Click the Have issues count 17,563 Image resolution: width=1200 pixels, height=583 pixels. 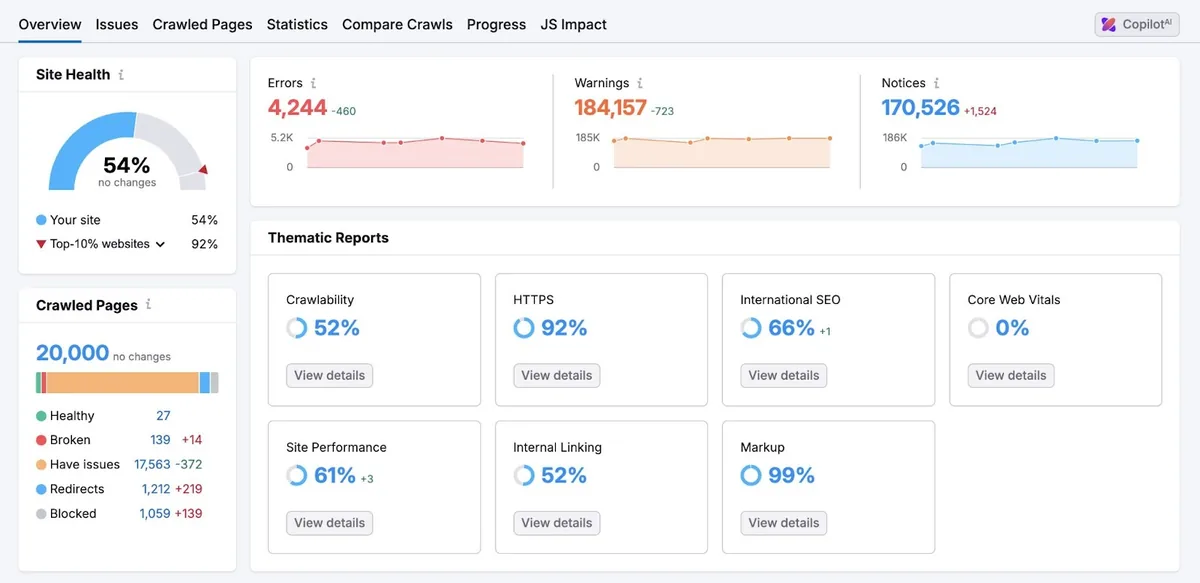coord(153,465)
